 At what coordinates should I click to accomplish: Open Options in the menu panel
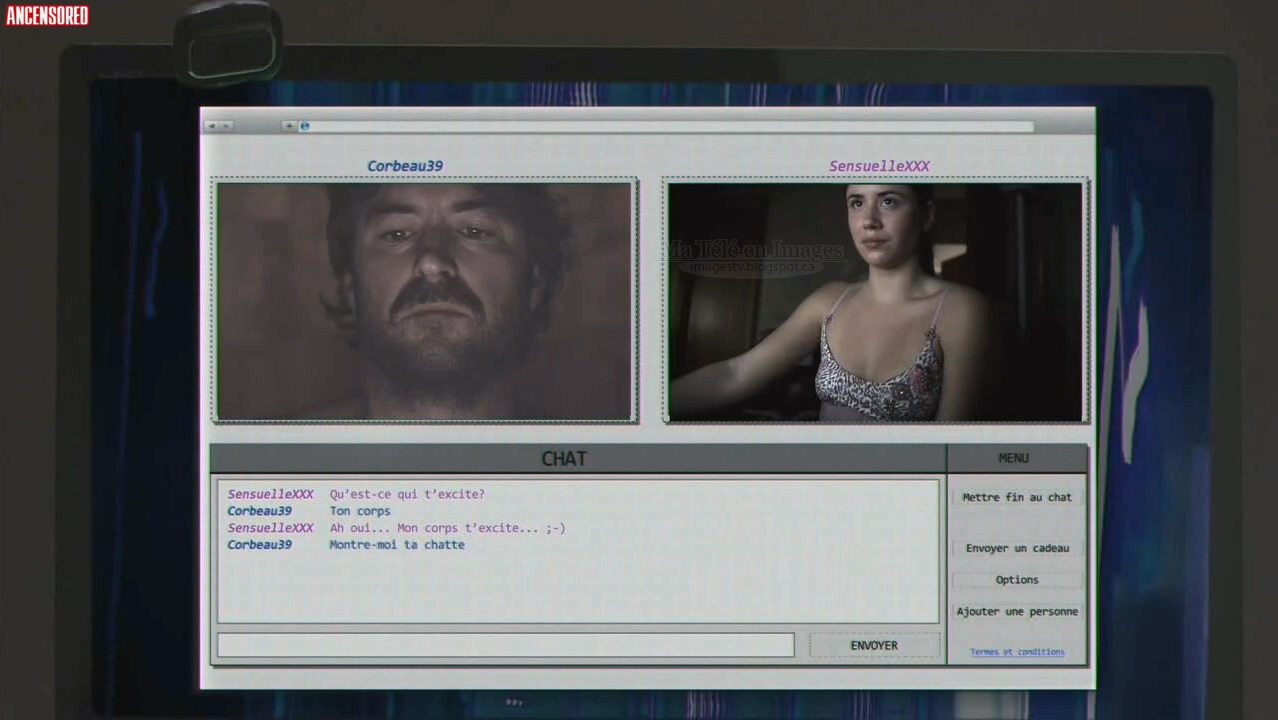pyautogui.click(x=1016, y=580)
